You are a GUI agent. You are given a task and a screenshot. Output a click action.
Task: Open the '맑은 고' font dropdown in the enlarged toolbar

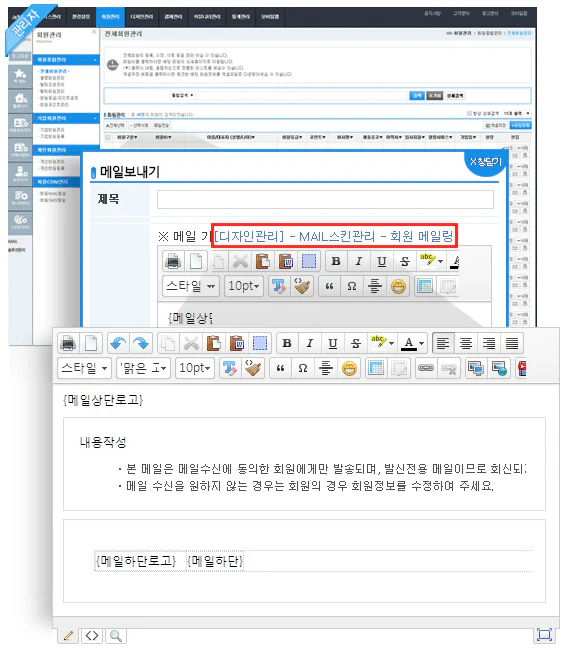(143, 368)
